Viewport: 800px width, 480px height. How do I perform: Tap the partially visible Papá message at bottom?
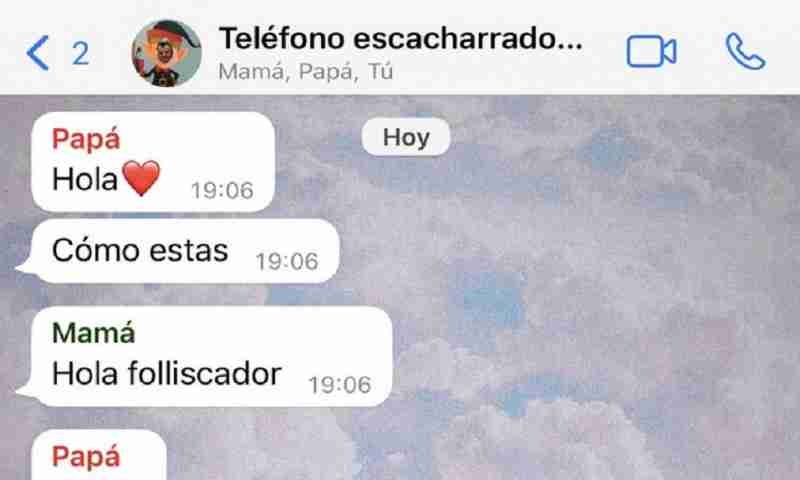(99, 455)
